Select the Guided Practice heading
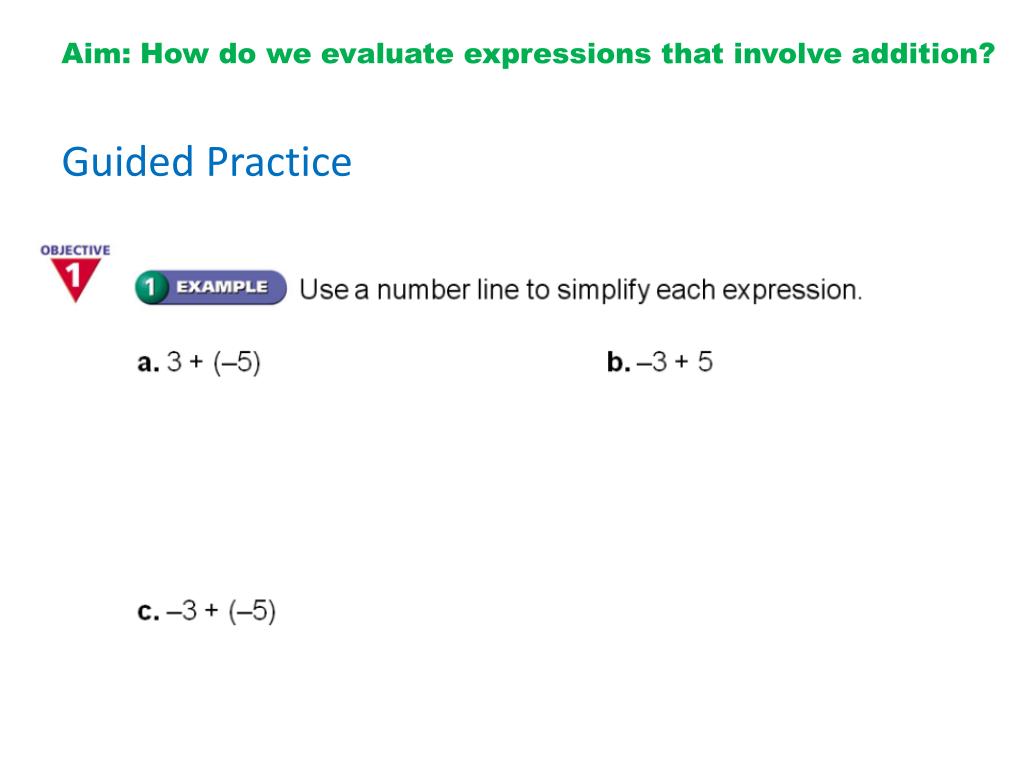1024x768 pixels. click(207, 163)
